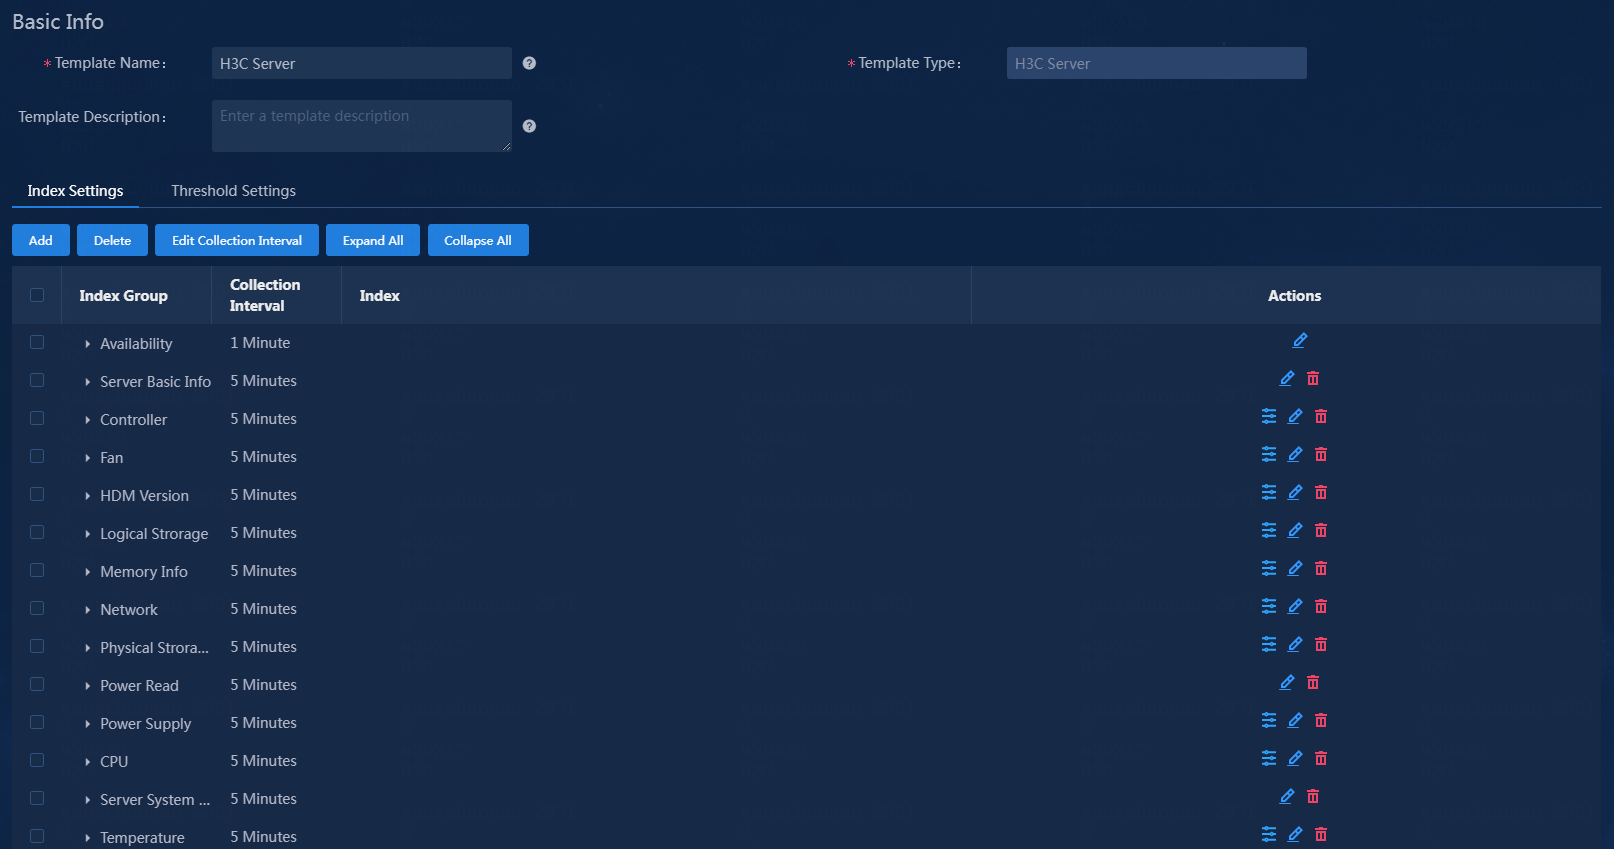Click the Template Description text area
The height and width of the screenshot is (849, 1614).
362,126
